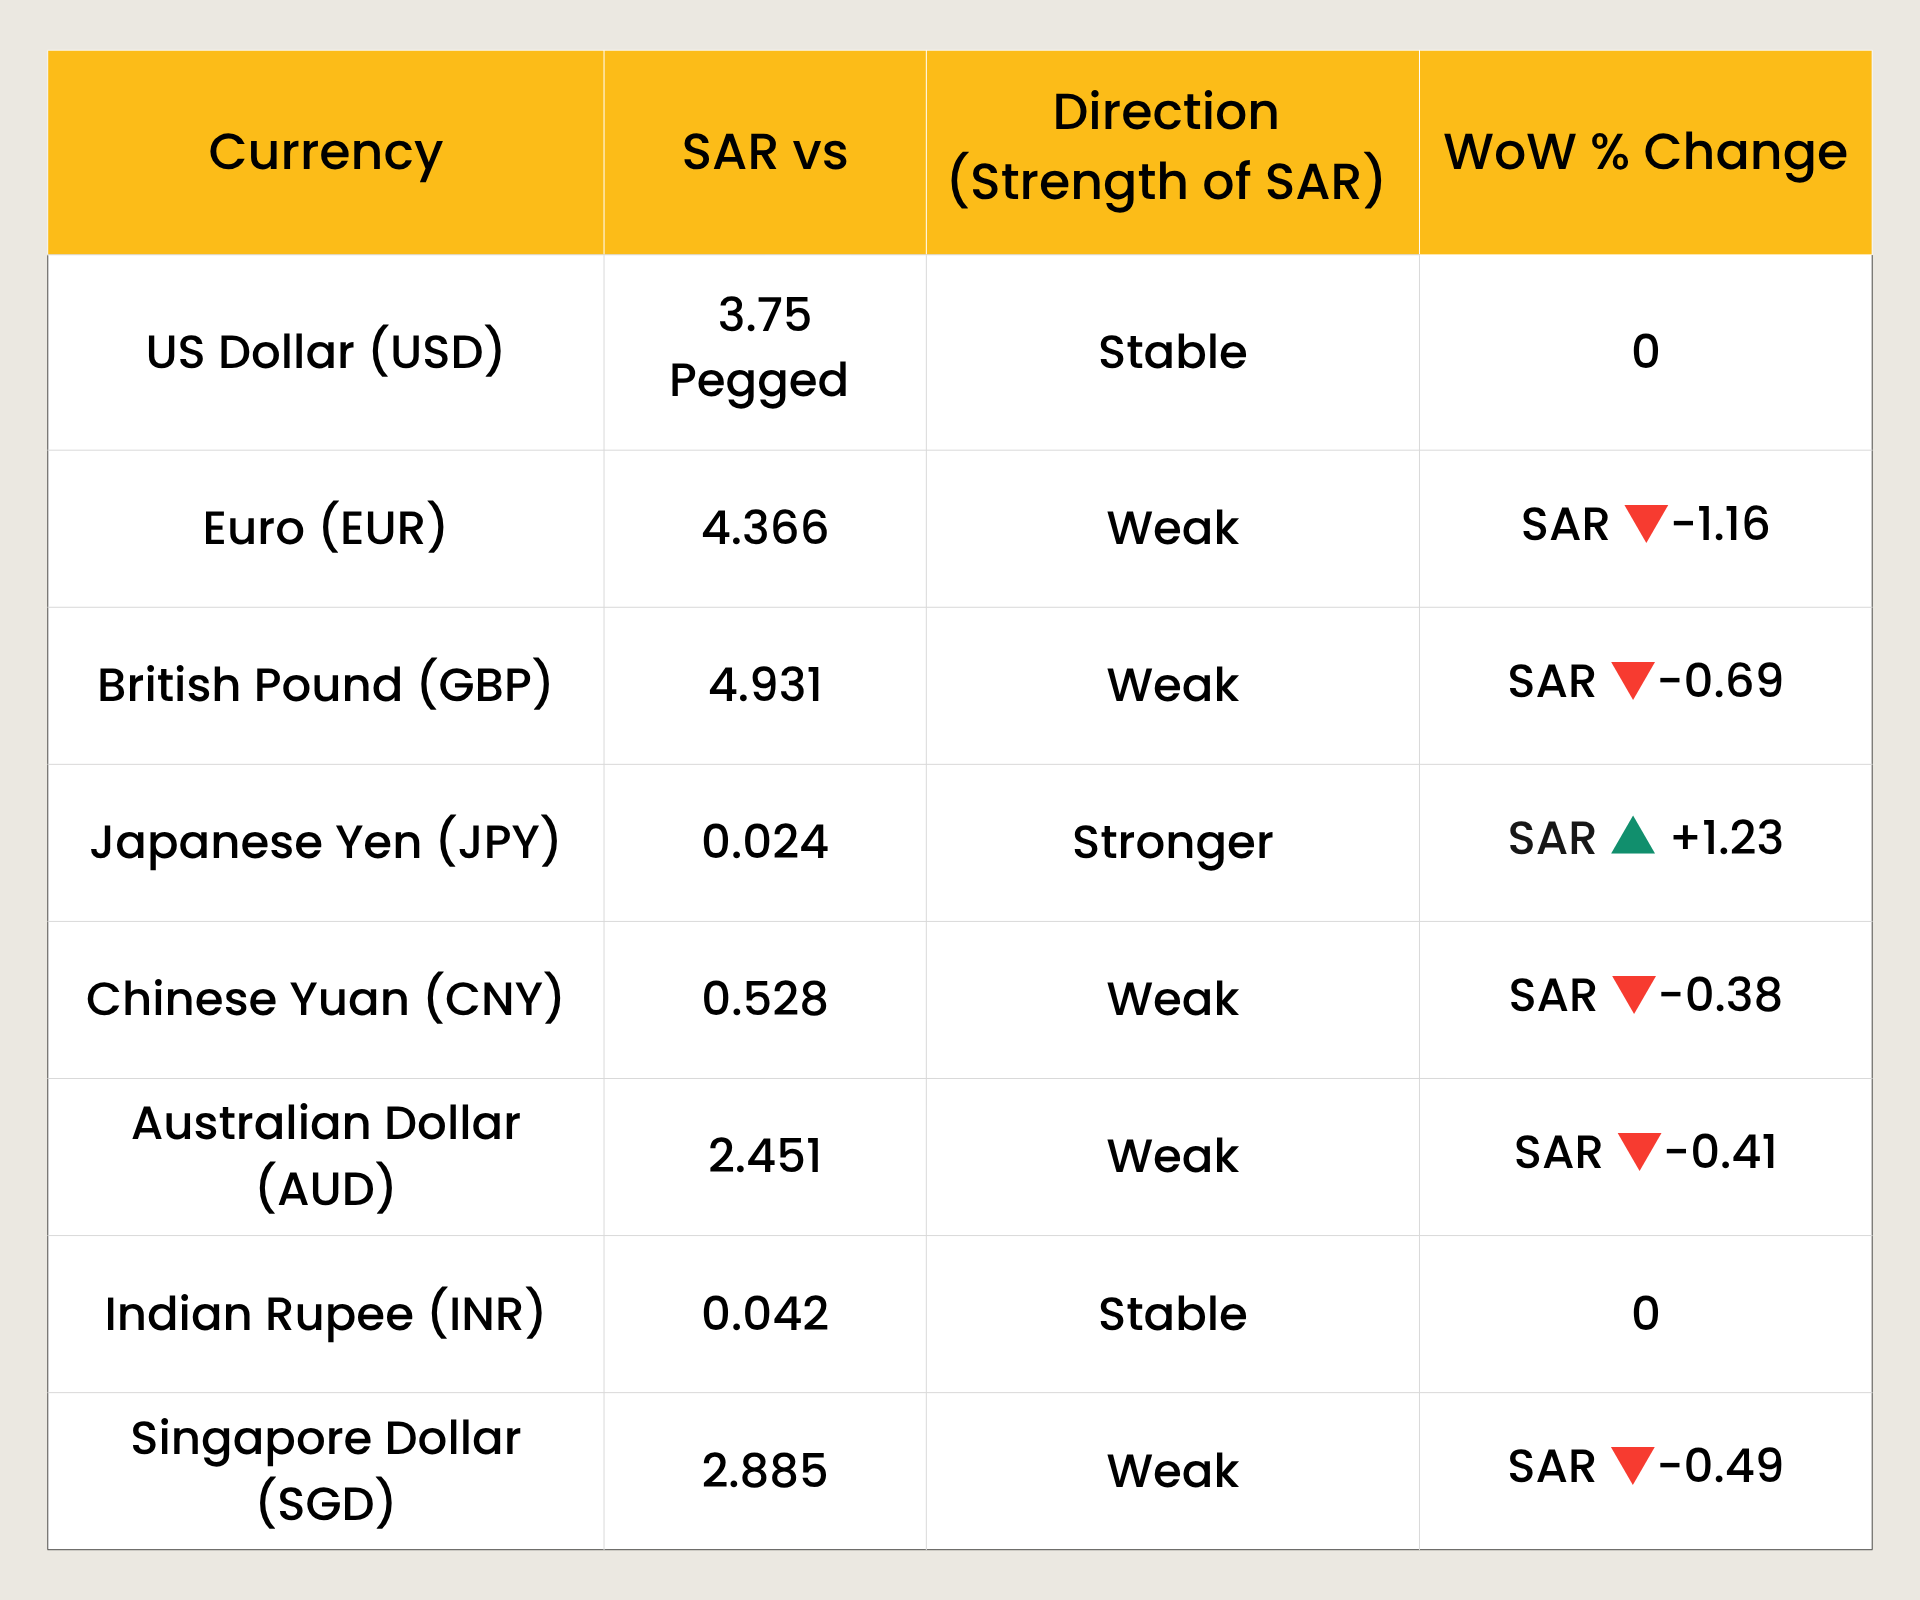Click the 0 change value for Indian Rupee
Image resolution: width=1920 pixels, height=1600 pixels.
[x=1645, y=1313]
